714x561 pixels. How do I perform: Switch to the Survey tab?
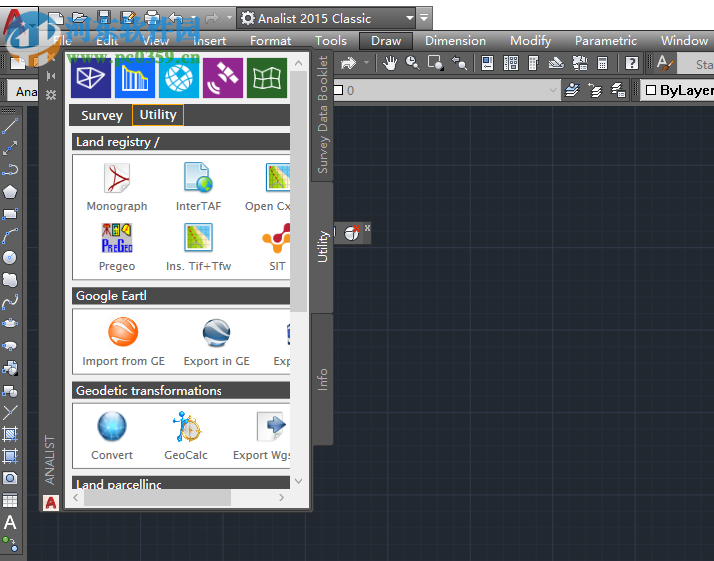[x=101, y=115]
